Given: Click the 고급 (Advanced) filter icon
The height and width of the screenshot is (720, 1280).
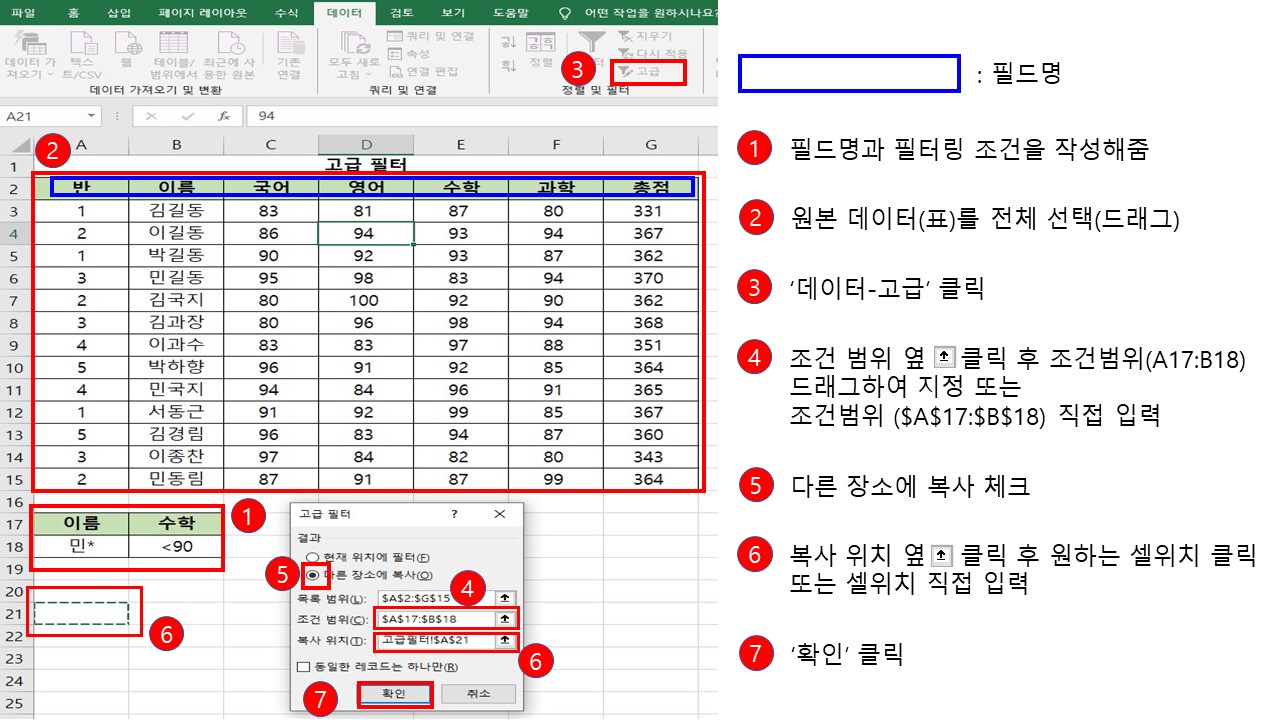Looking at the screenshot, I should [648, 71].
